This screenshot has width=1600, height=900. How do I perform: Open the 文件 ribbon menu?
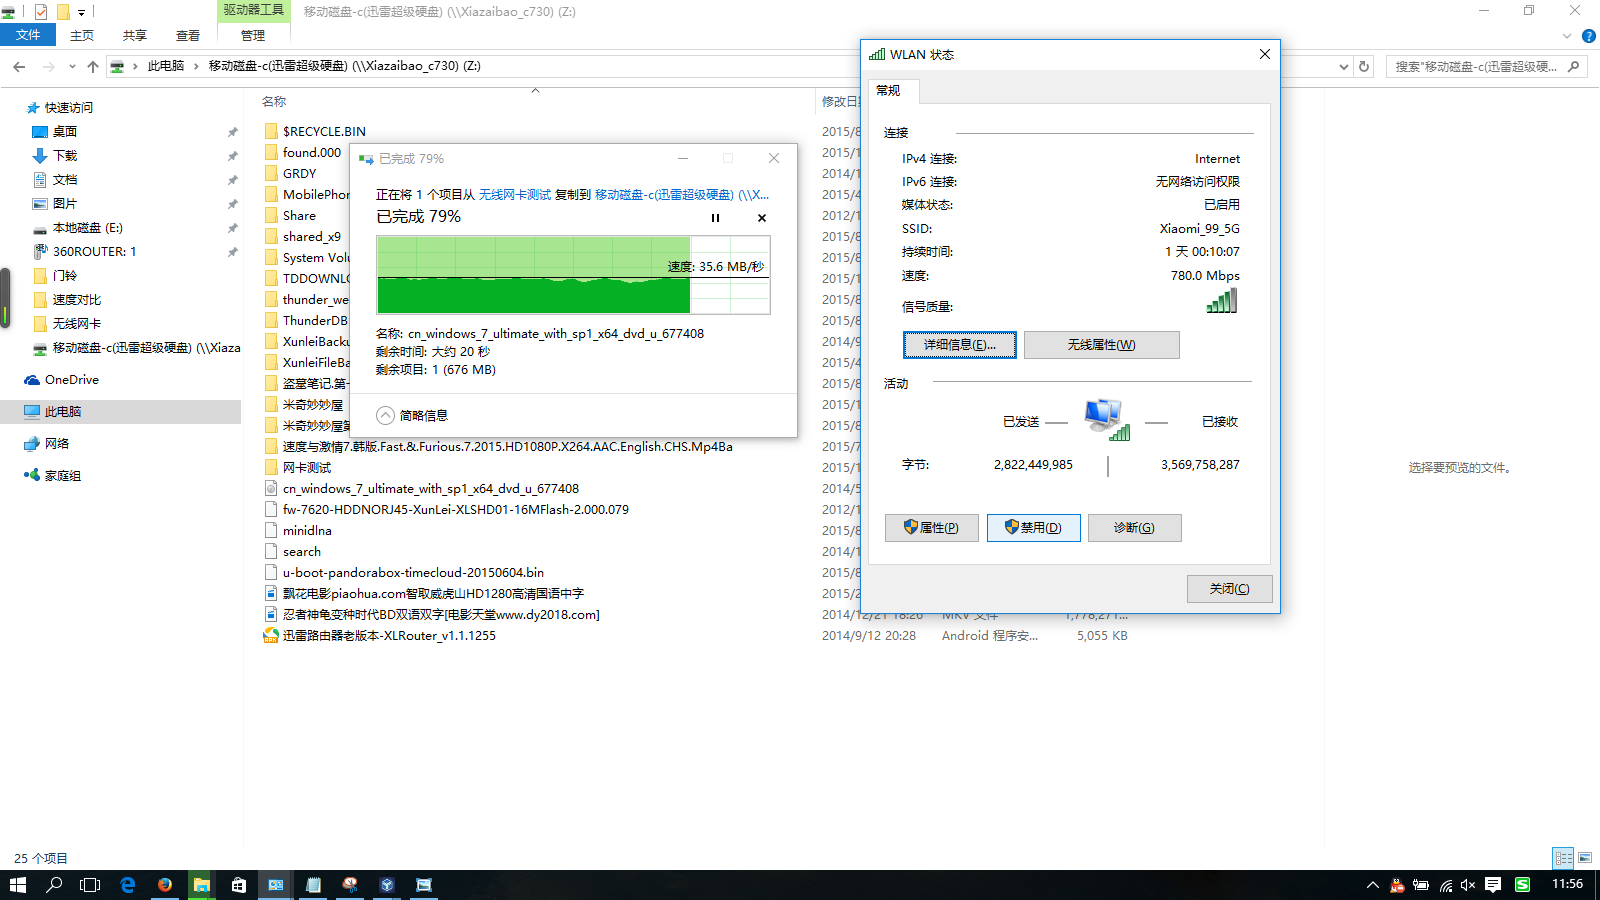28,35
